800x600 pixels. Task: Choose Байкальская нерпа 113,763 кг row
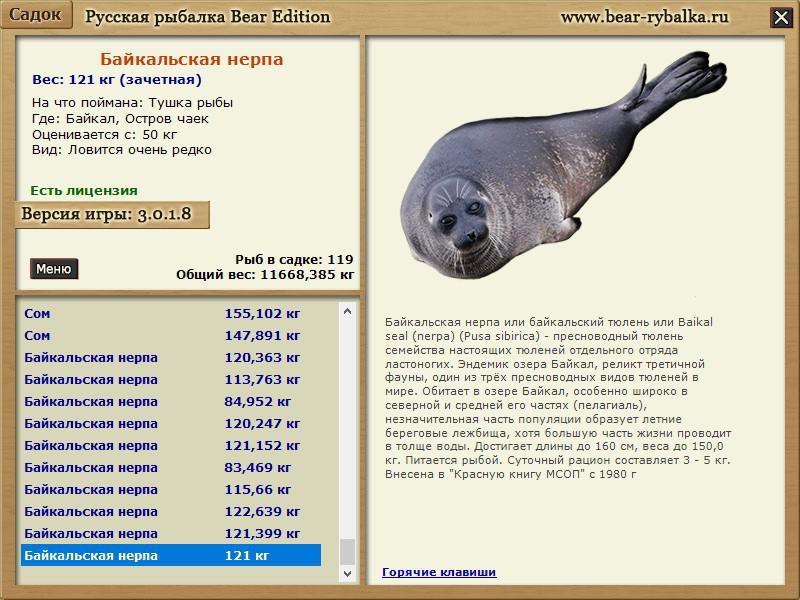(x=170, y=379)
